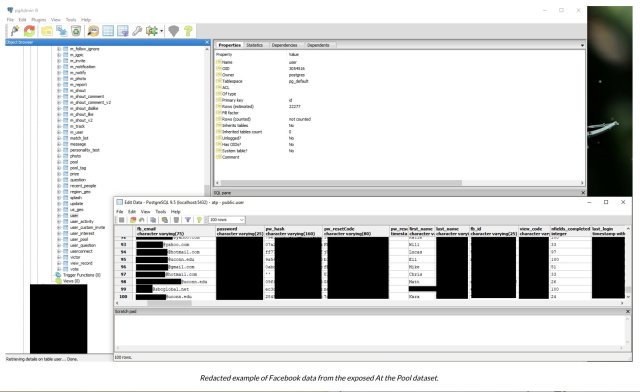The height and width of the screenshot is (392, 640).
Task: Click Copy icon in Edit Data toolbar
Action: tap(153, 220)
